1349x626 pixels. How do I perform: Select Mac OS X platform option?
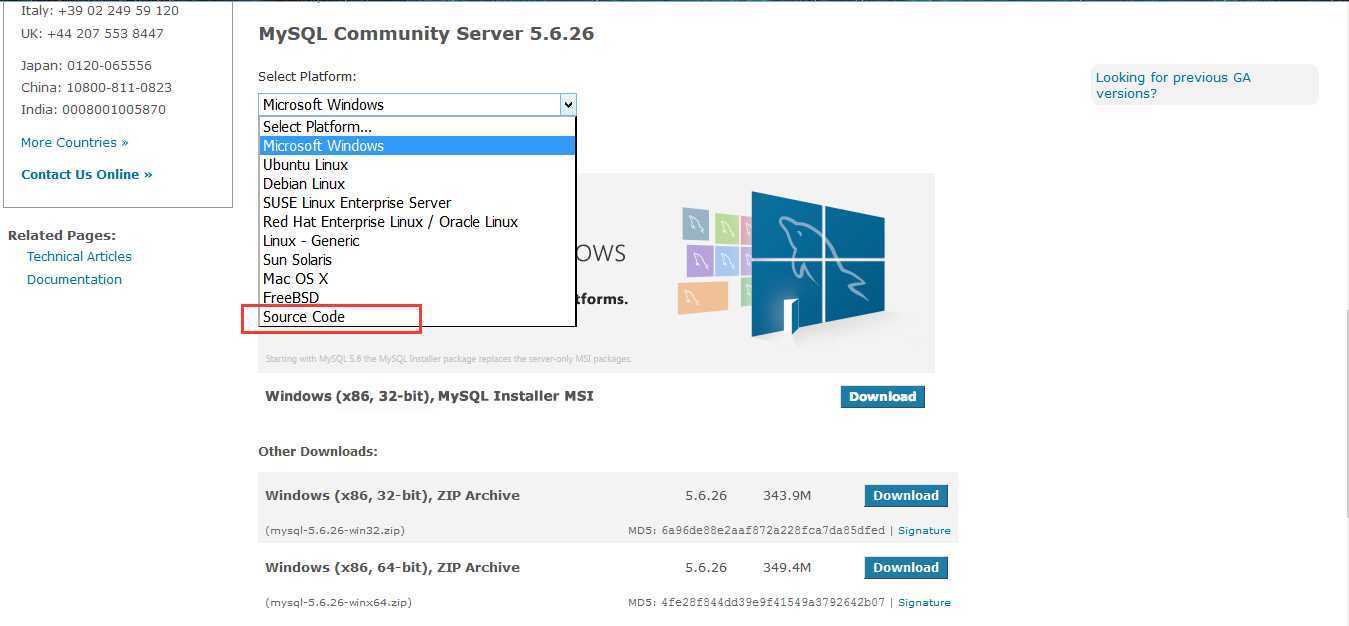417,279
